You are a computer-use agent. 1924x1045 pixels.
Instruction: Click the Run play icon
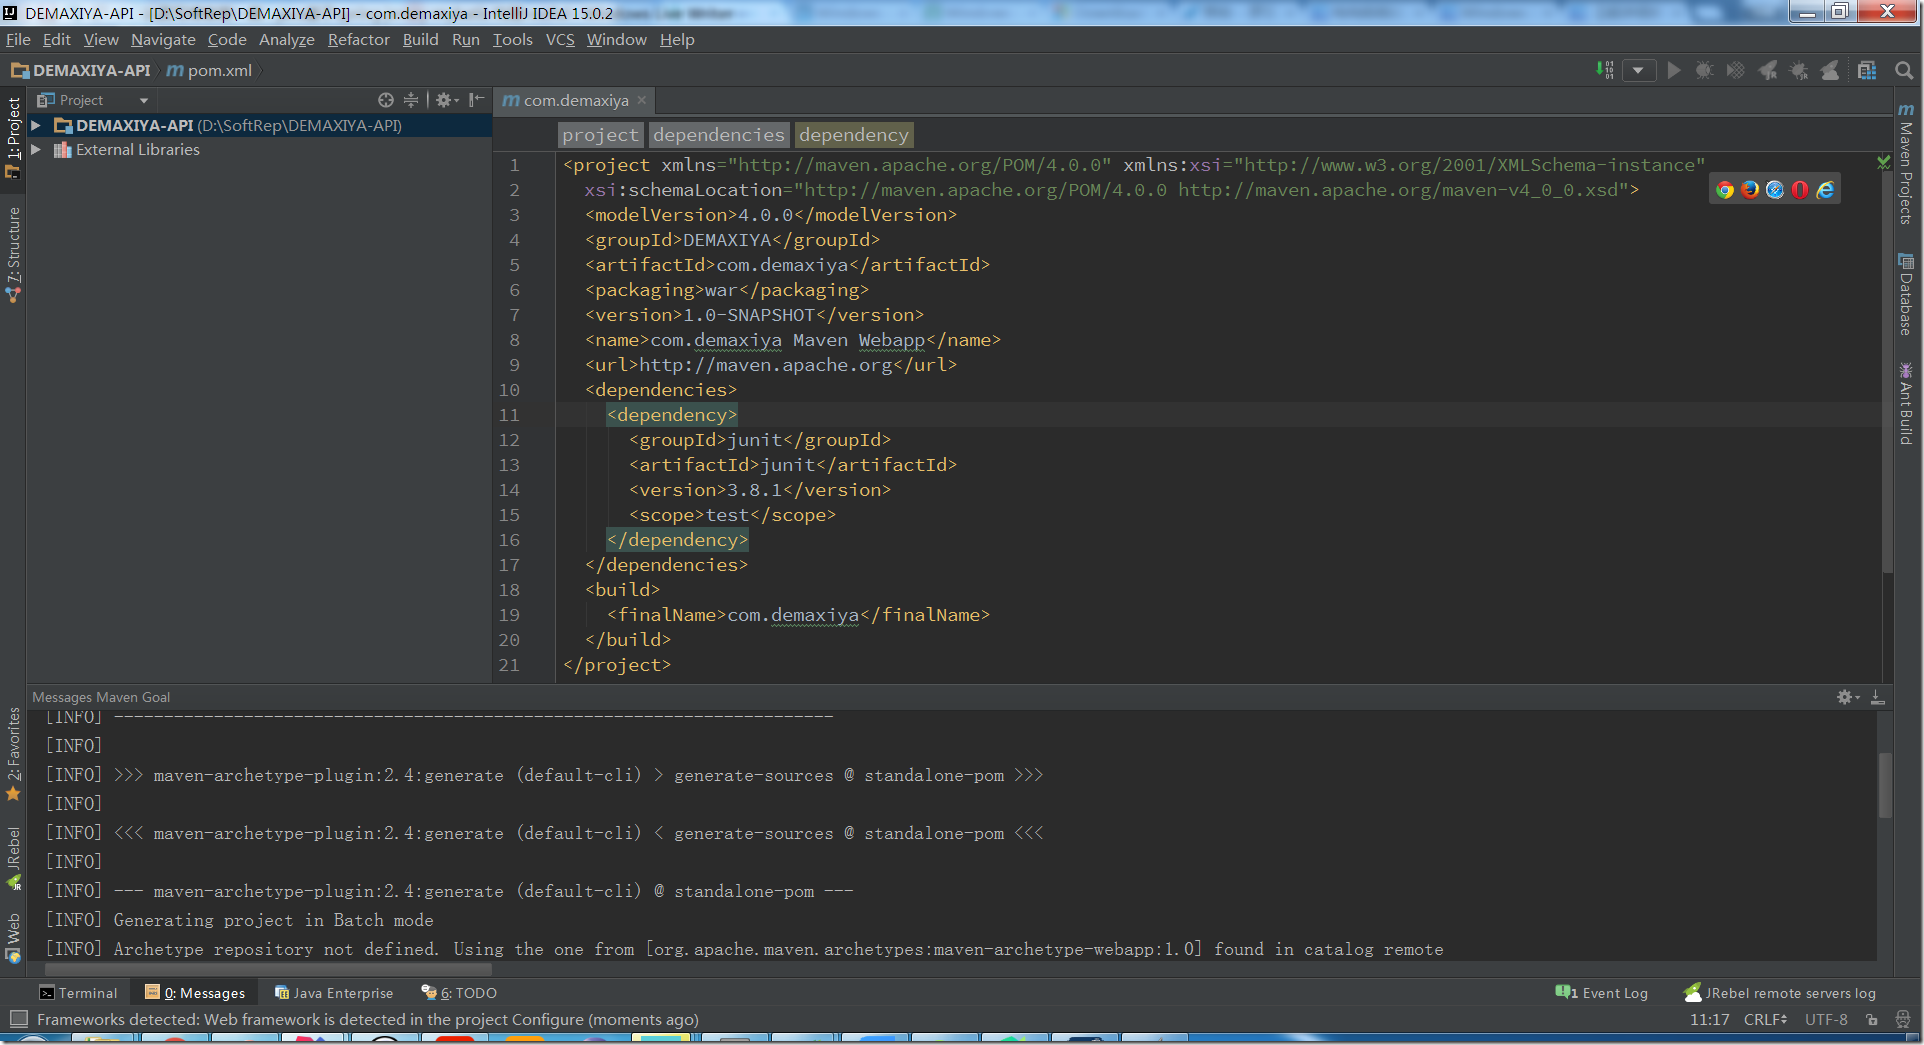1674,70
